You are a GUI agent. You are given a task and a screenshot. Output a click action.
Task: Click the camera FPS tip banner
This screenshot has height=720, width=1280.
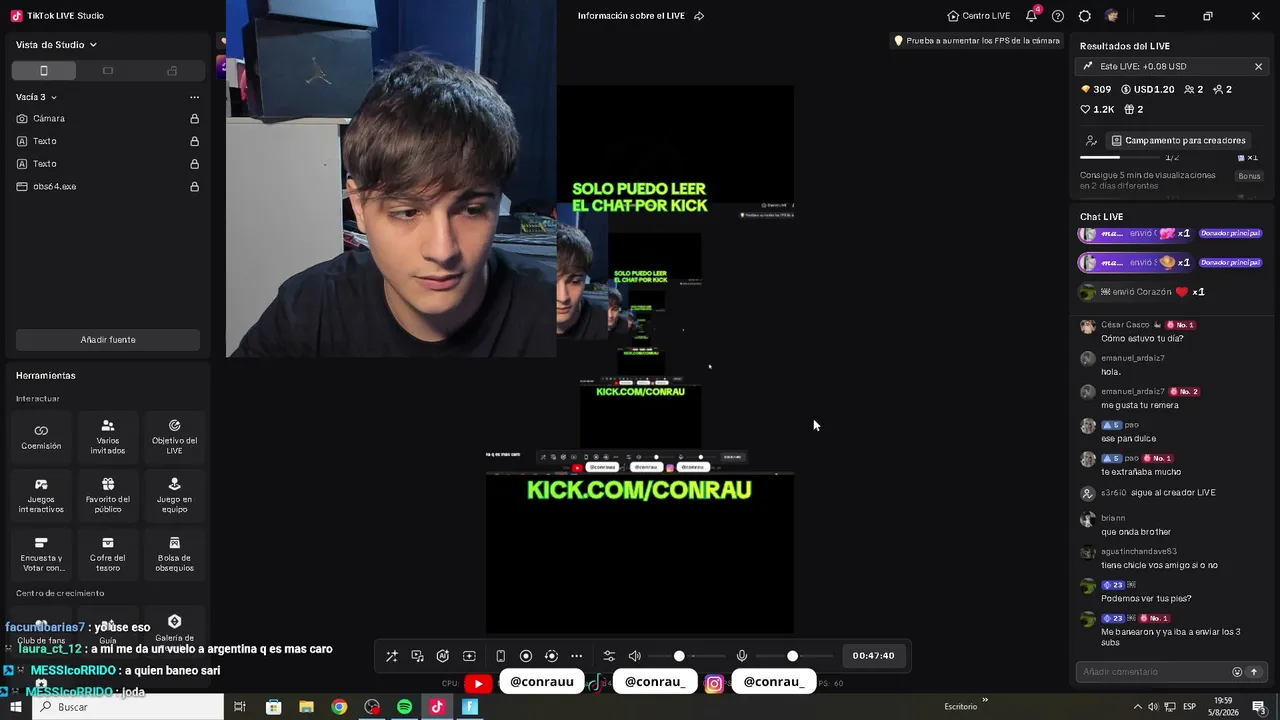pos(976,41)
